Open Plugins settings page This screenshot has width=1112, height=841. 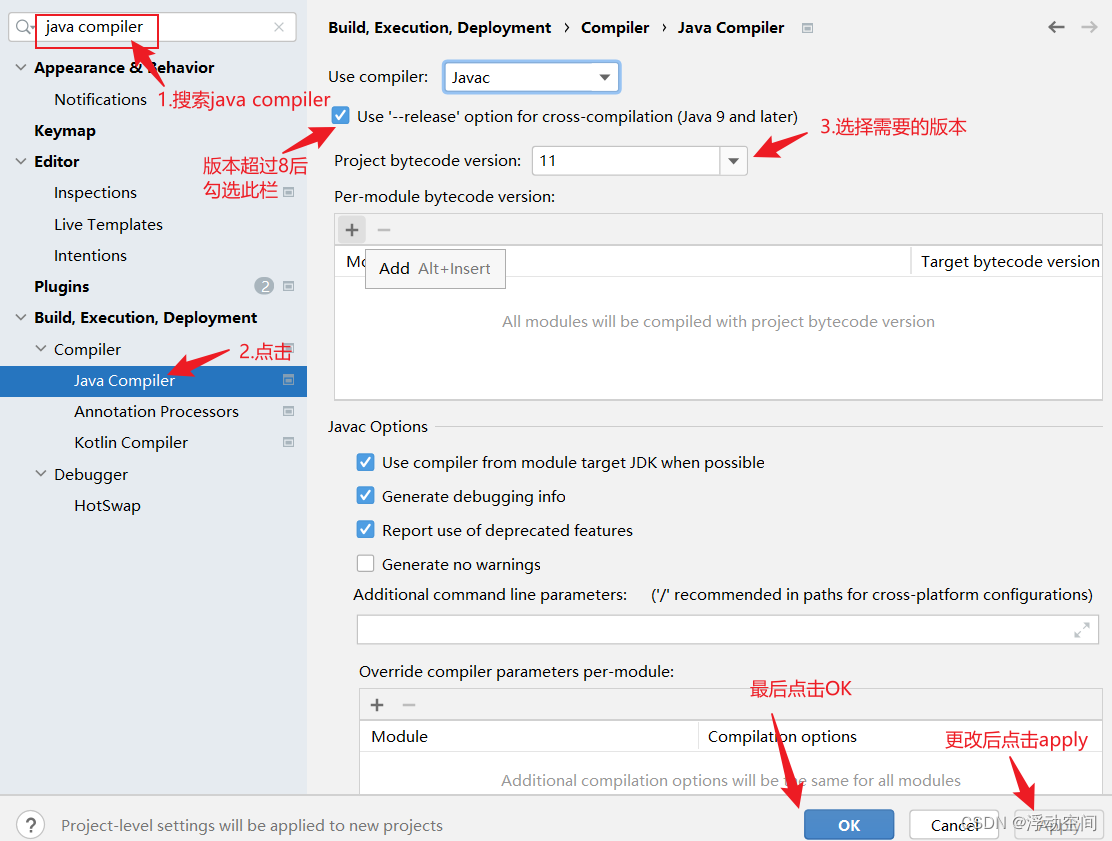click(x=62, y=286)
